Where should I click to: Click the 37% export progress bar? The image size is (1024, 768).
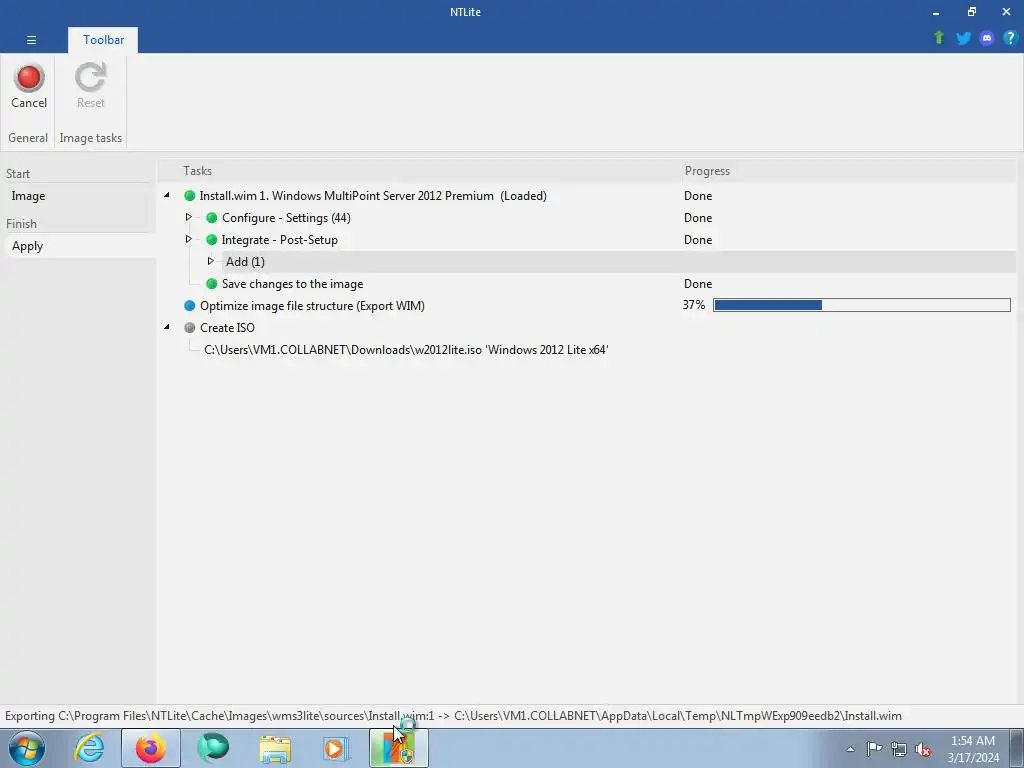tap(862, 305)
